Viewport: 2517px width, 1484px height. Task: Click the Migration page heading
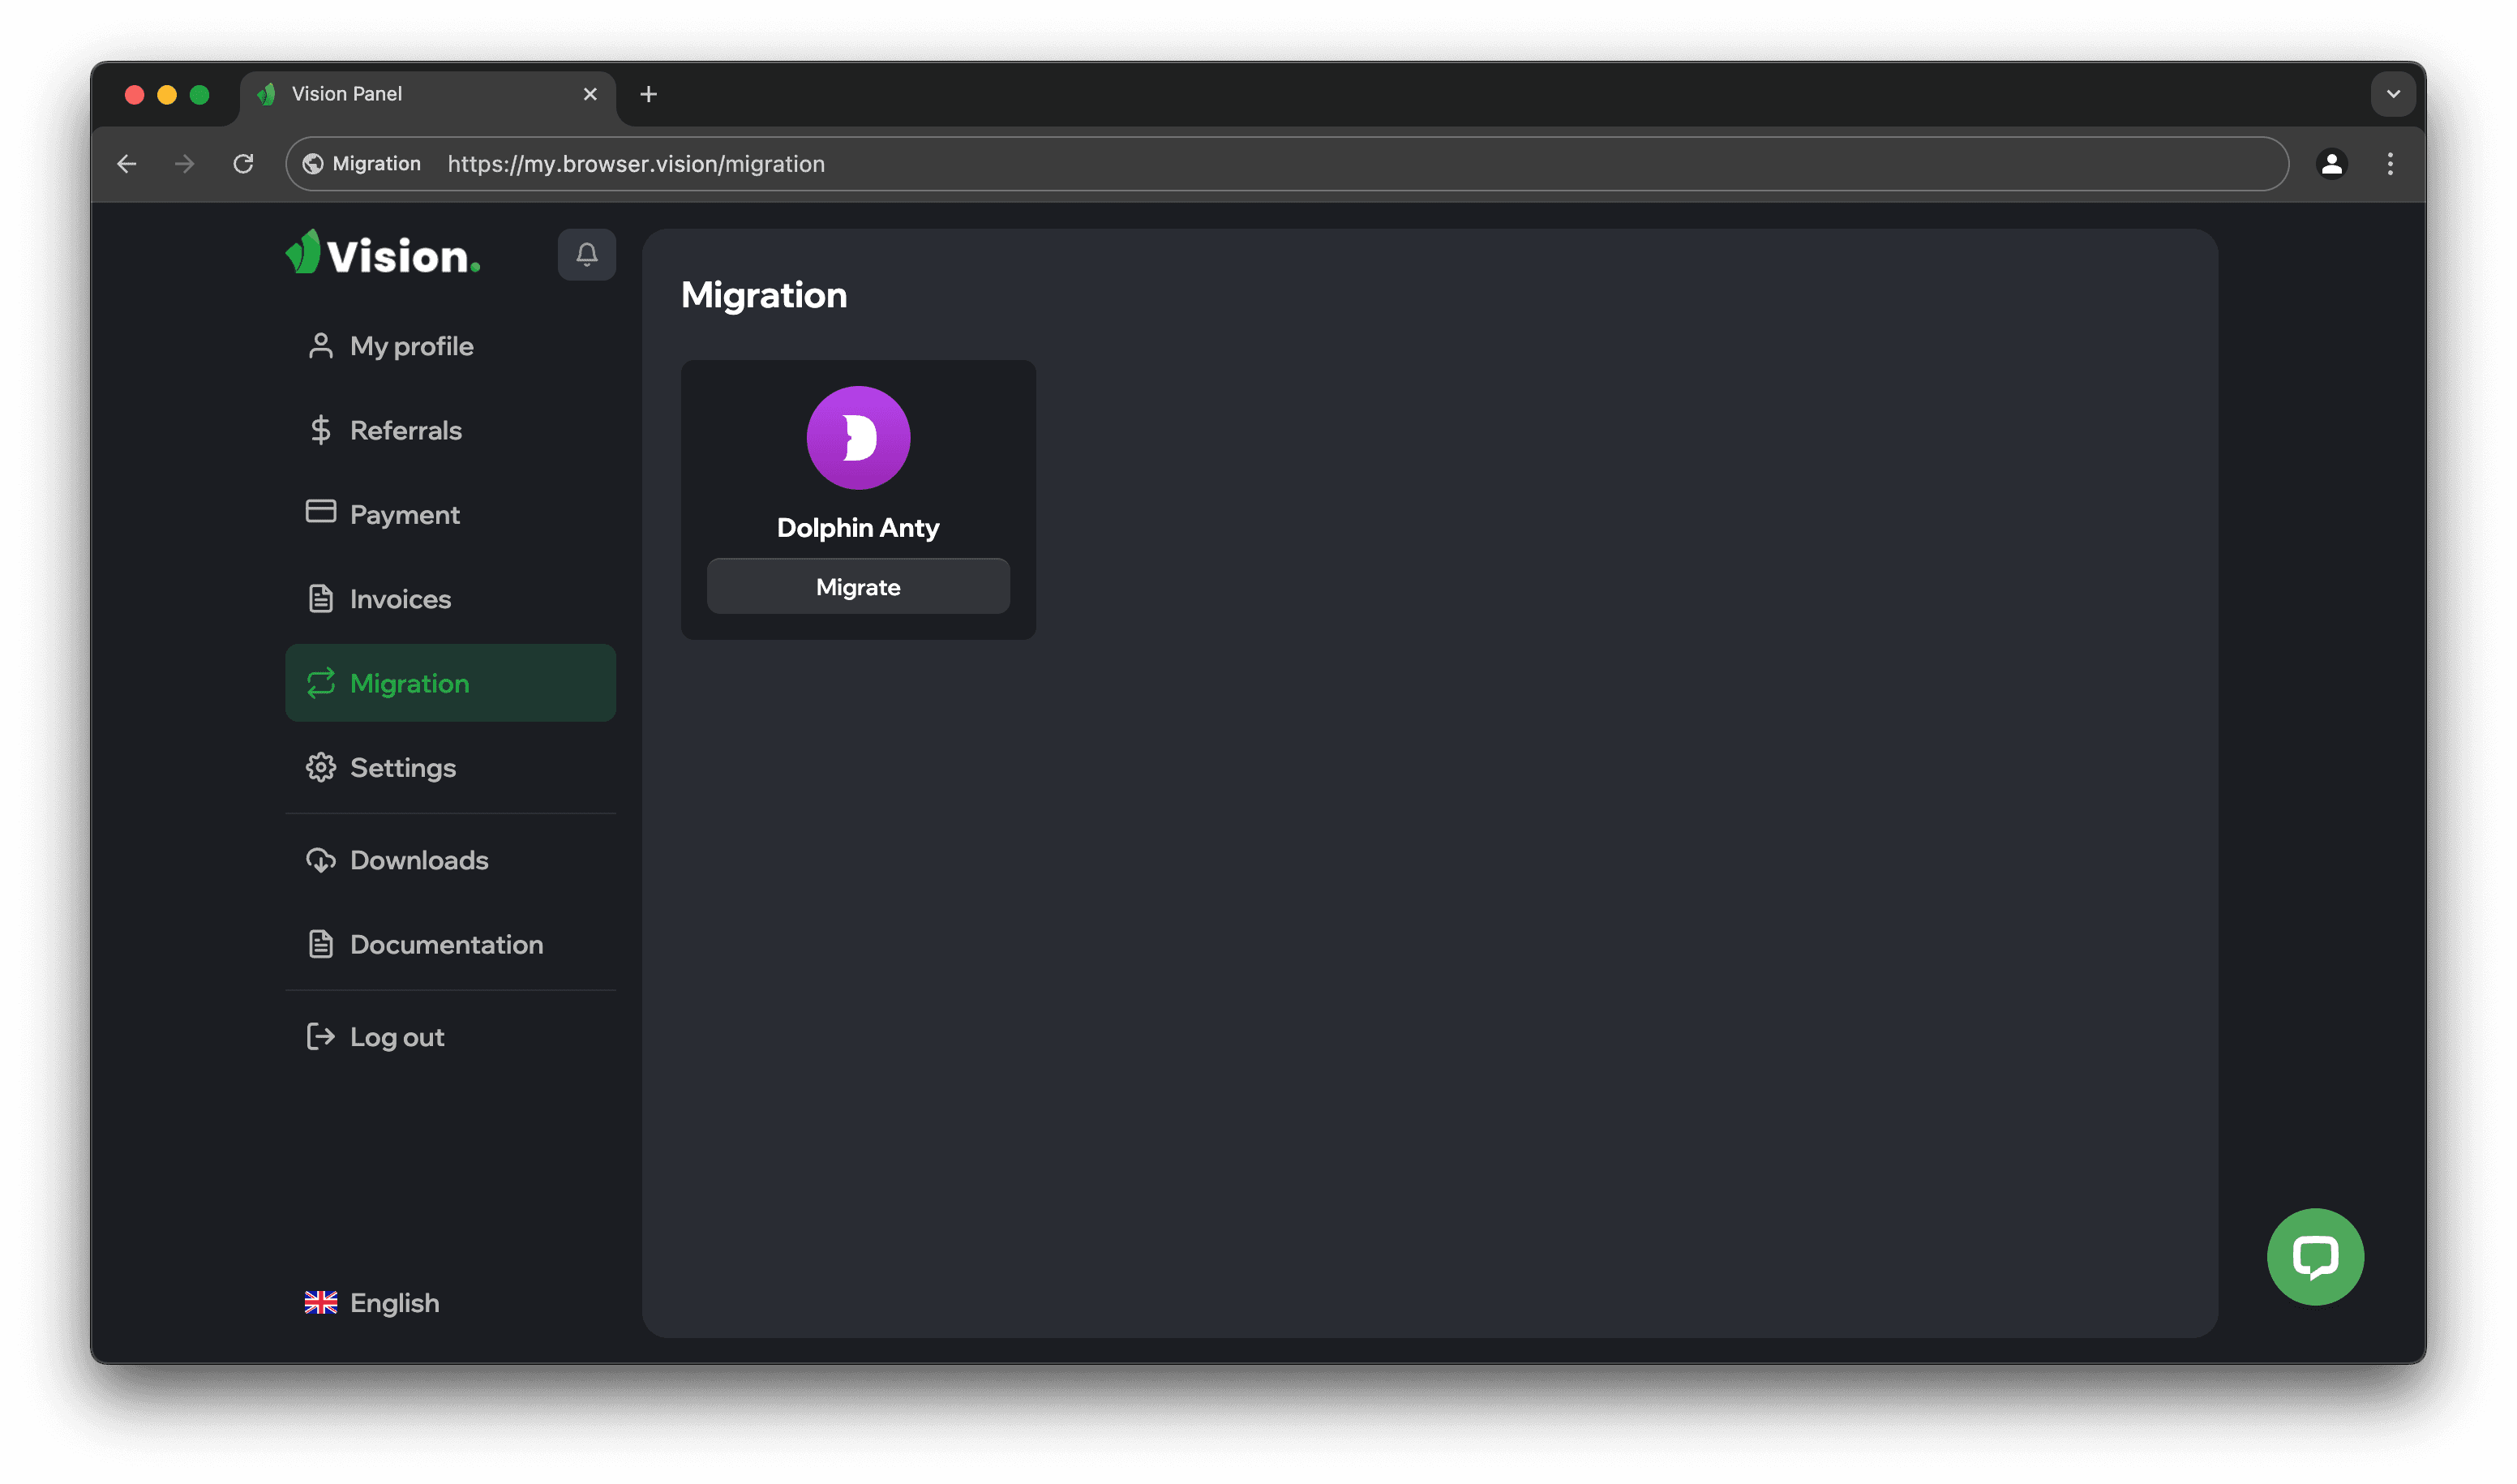coord(764,295)
